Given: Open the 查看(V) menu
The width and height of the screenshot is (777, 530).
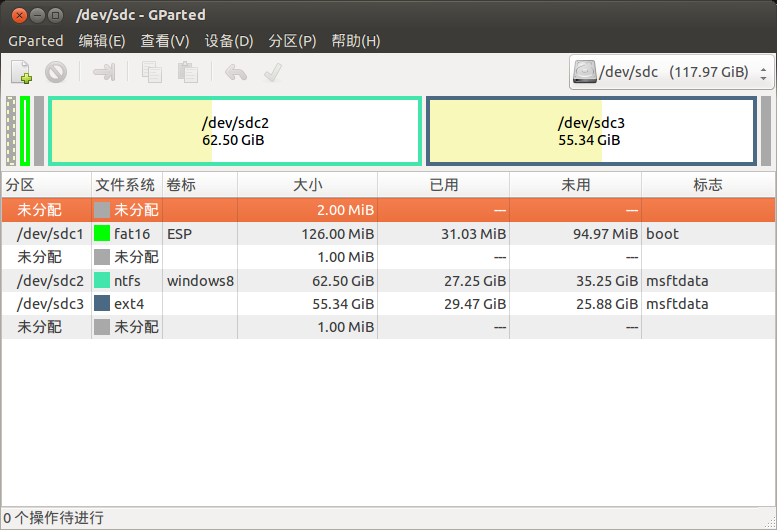Looking at the screenshot, I should tap(165, 41).
